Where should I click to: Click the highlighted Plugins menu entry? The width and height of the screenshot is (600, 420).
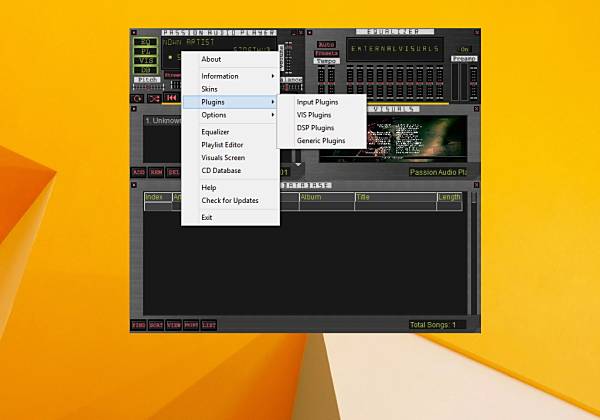click(231, 102)
